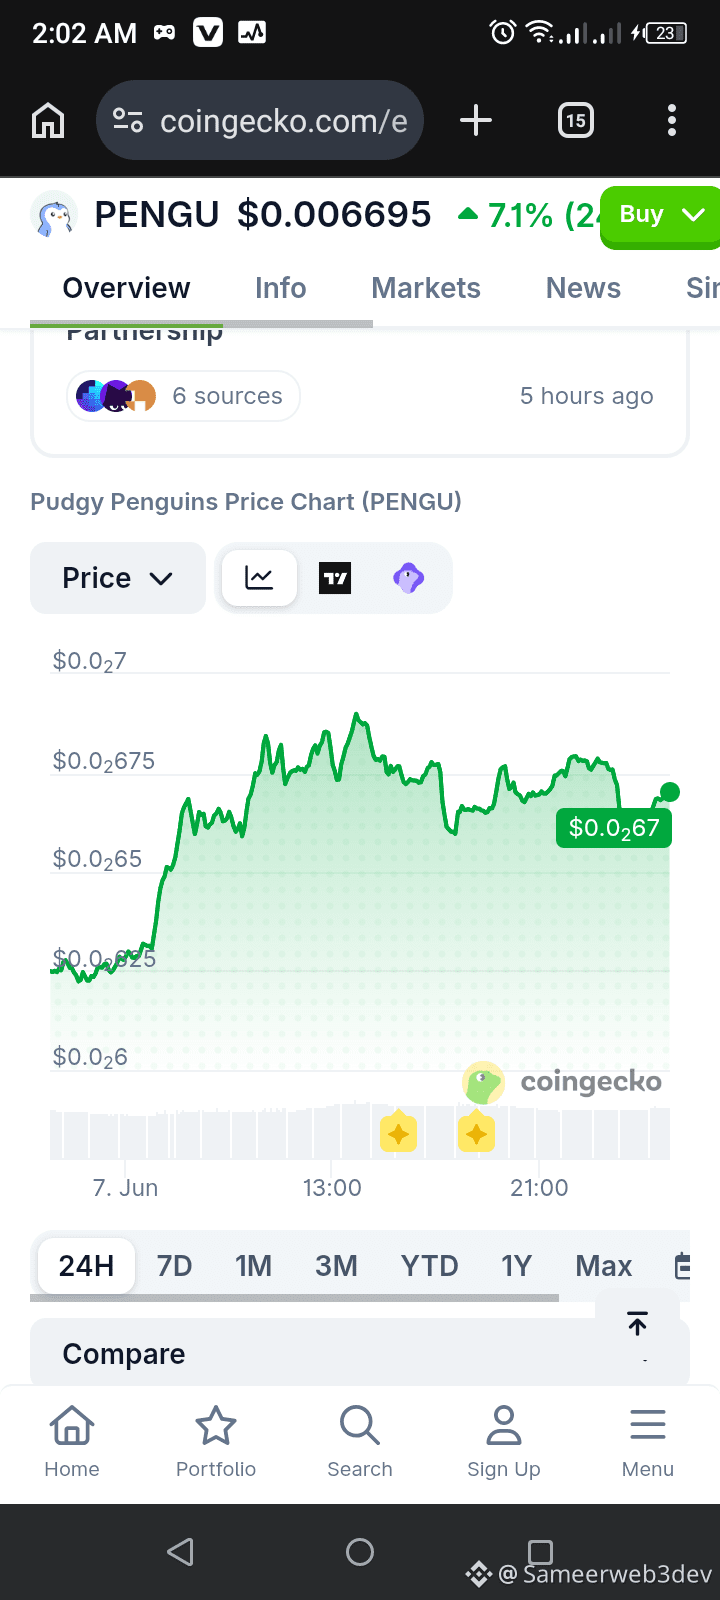The height and width of the screenshot is (1600, 720).
Task: Open a new browser tab with plus icon
Action: (x=476, y=121)
